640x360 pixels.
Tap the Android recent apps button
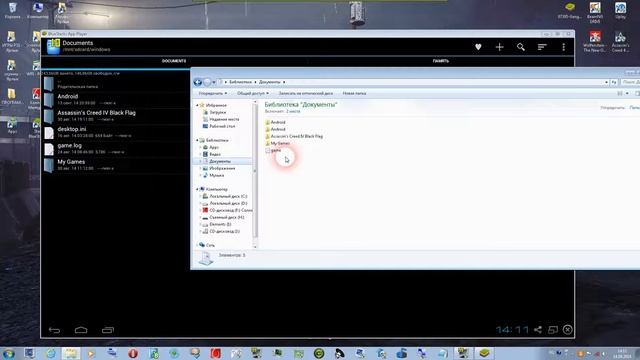[x=108, y=330]
